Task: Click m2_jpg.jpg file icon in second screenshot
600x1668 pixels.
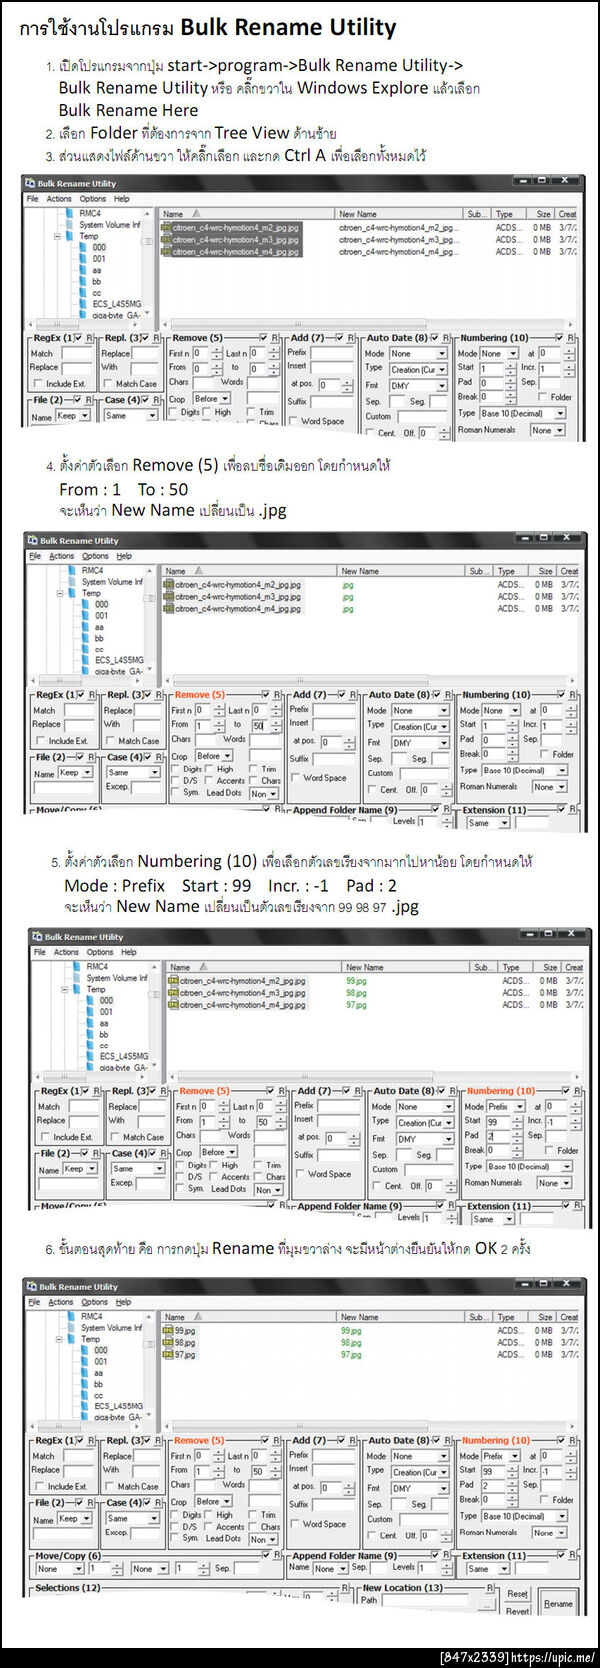Action: point(169,585)
